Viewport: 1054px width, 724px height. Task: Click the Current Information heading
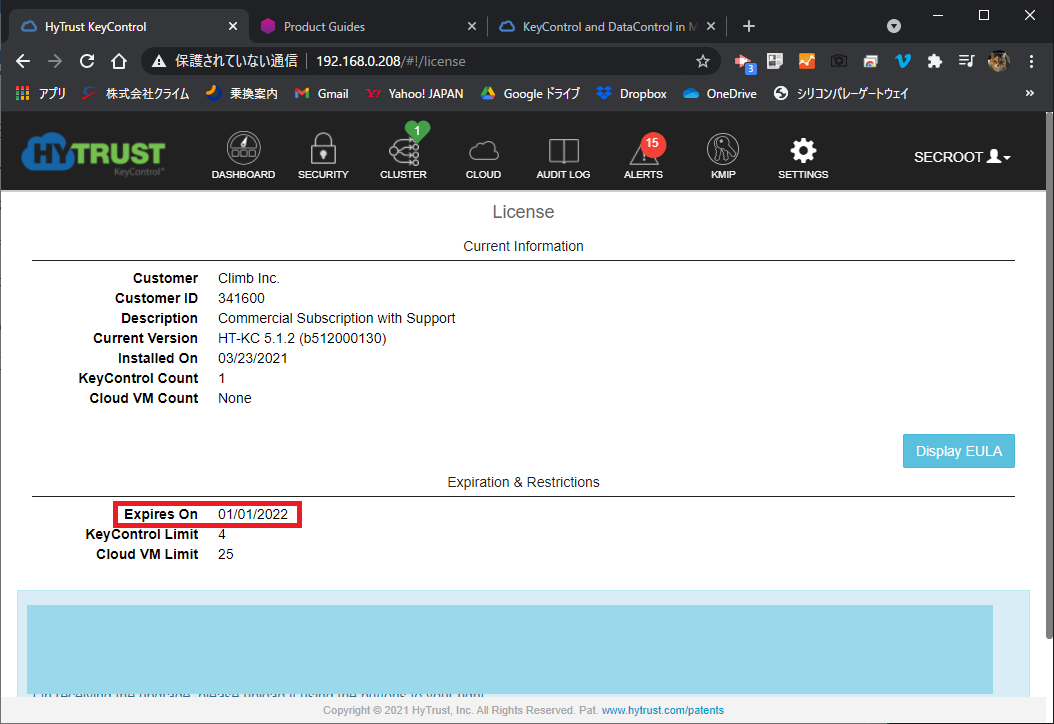524,246
